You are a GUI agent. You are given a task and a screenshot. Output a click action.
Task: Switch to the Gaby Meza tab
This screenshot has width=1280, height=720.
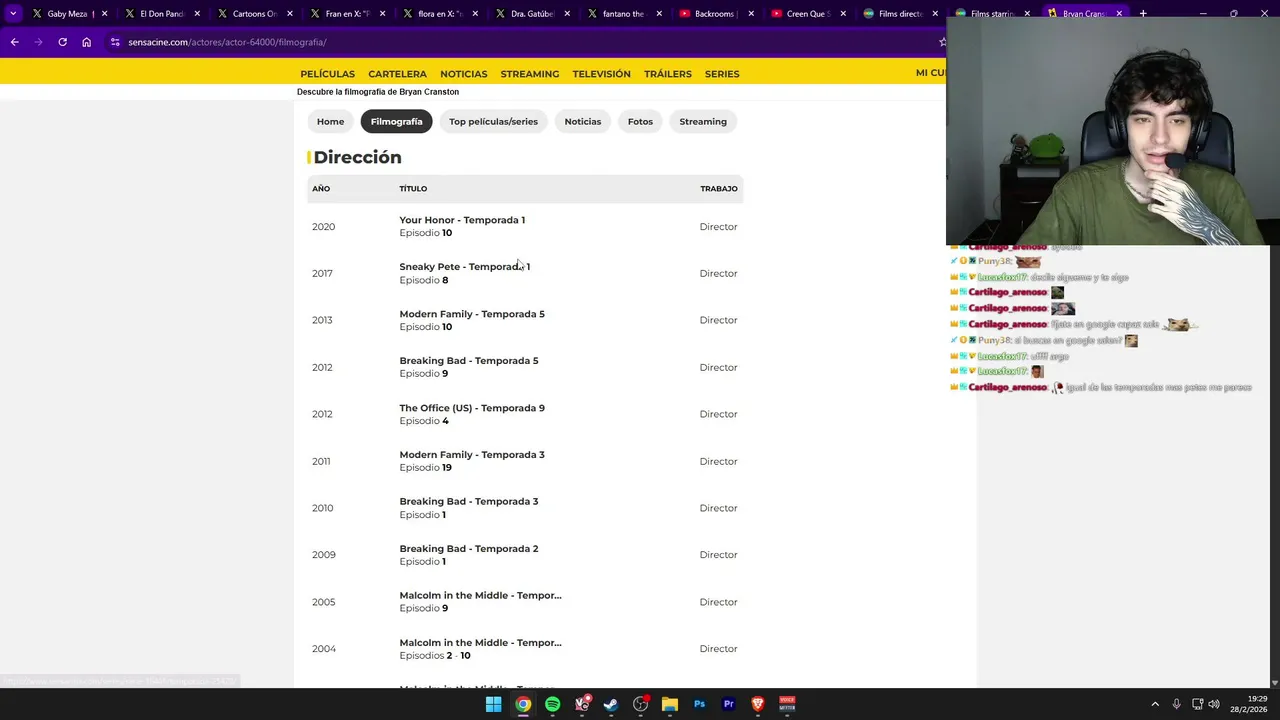pos(68,14)
